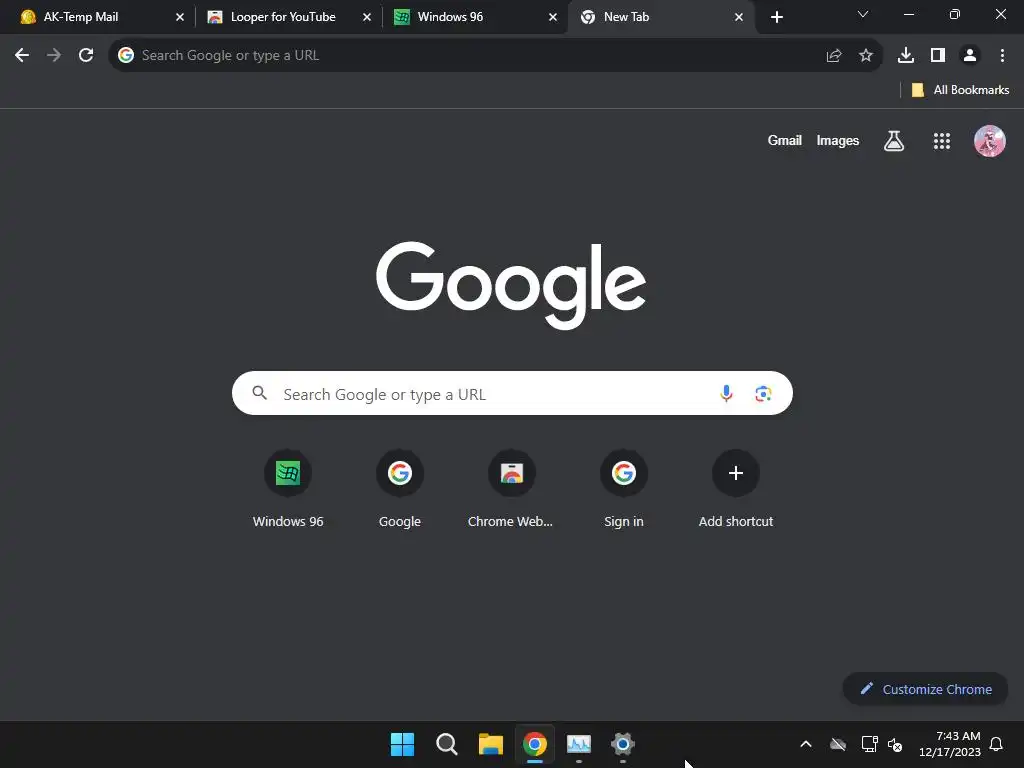Viewport: 1024px width, 768px height.
Task: Open the Windows 96 shortcut tile
Action: coord(288,488)
